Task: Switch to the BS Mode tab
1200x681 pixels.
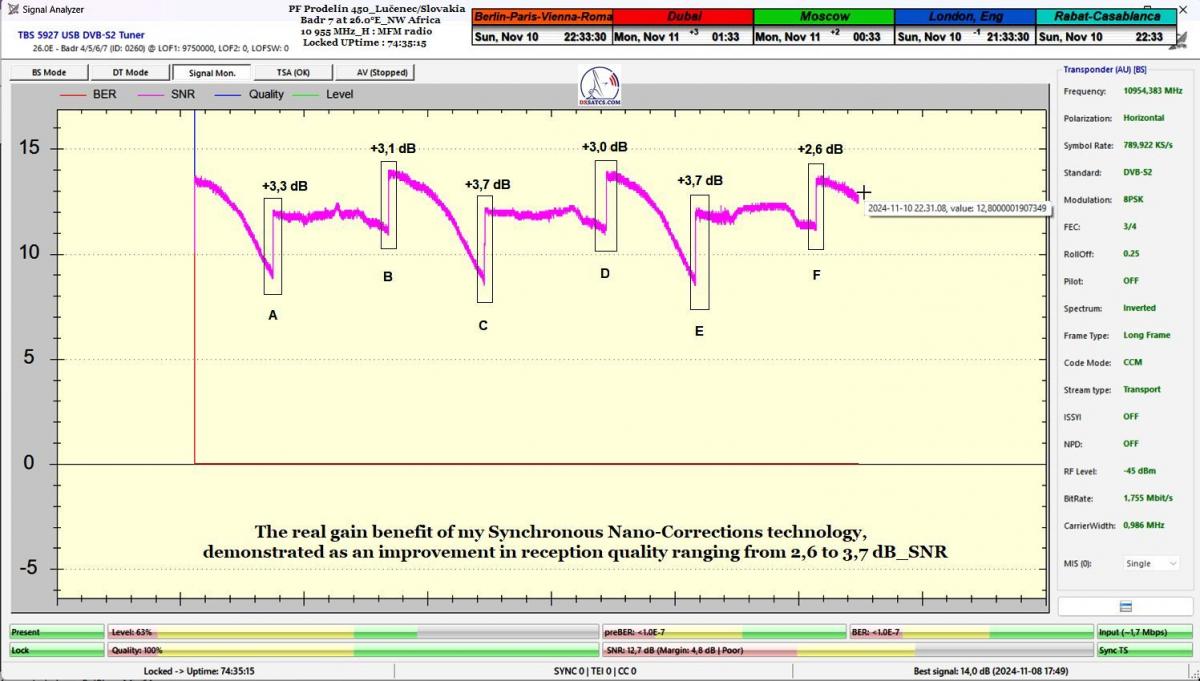Action: (49, 73)
